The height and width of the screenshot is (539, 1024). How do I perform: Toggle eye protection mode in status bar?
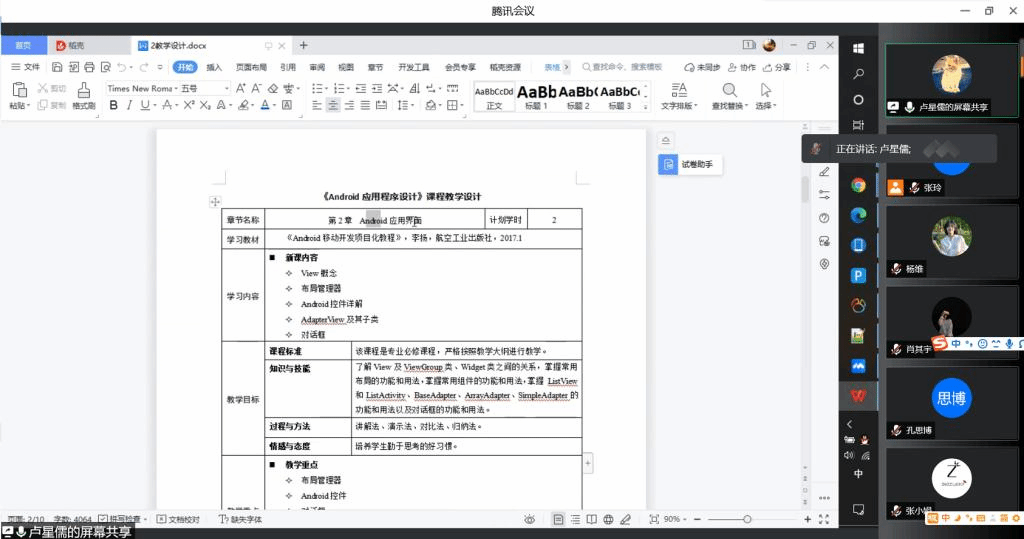coord(529,519)
